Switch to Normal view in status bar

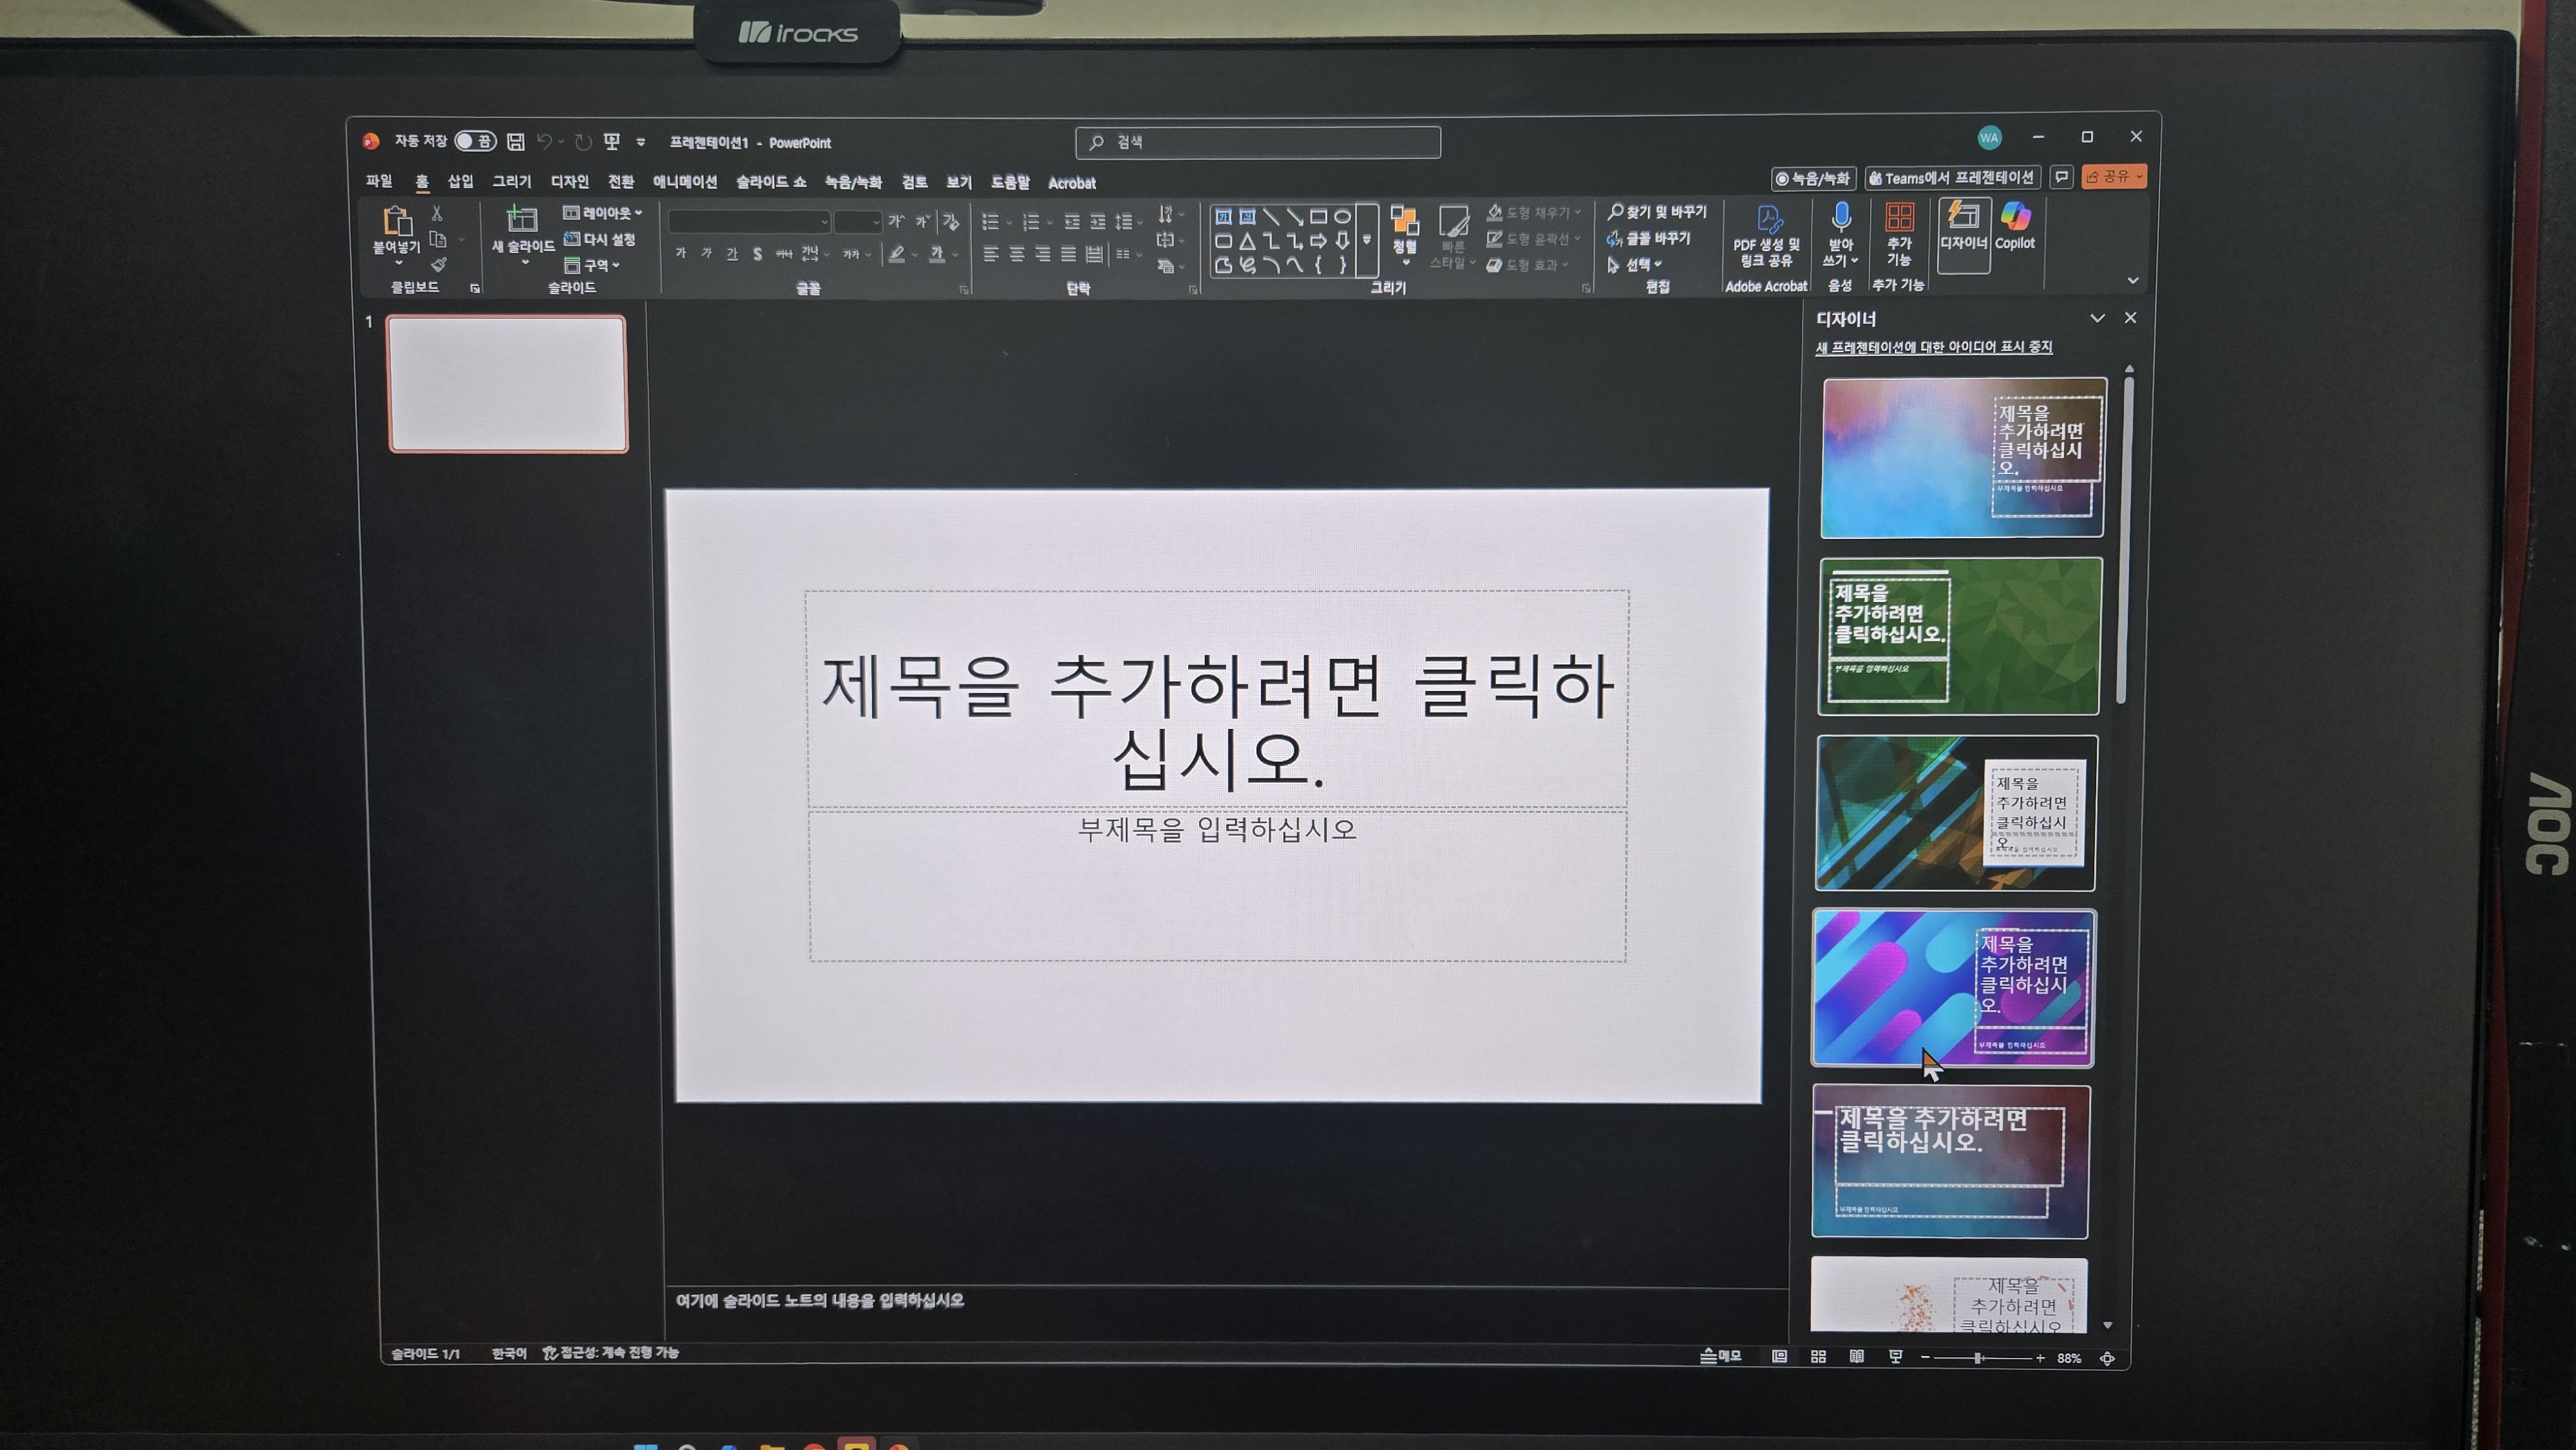click(1779, 1357)
